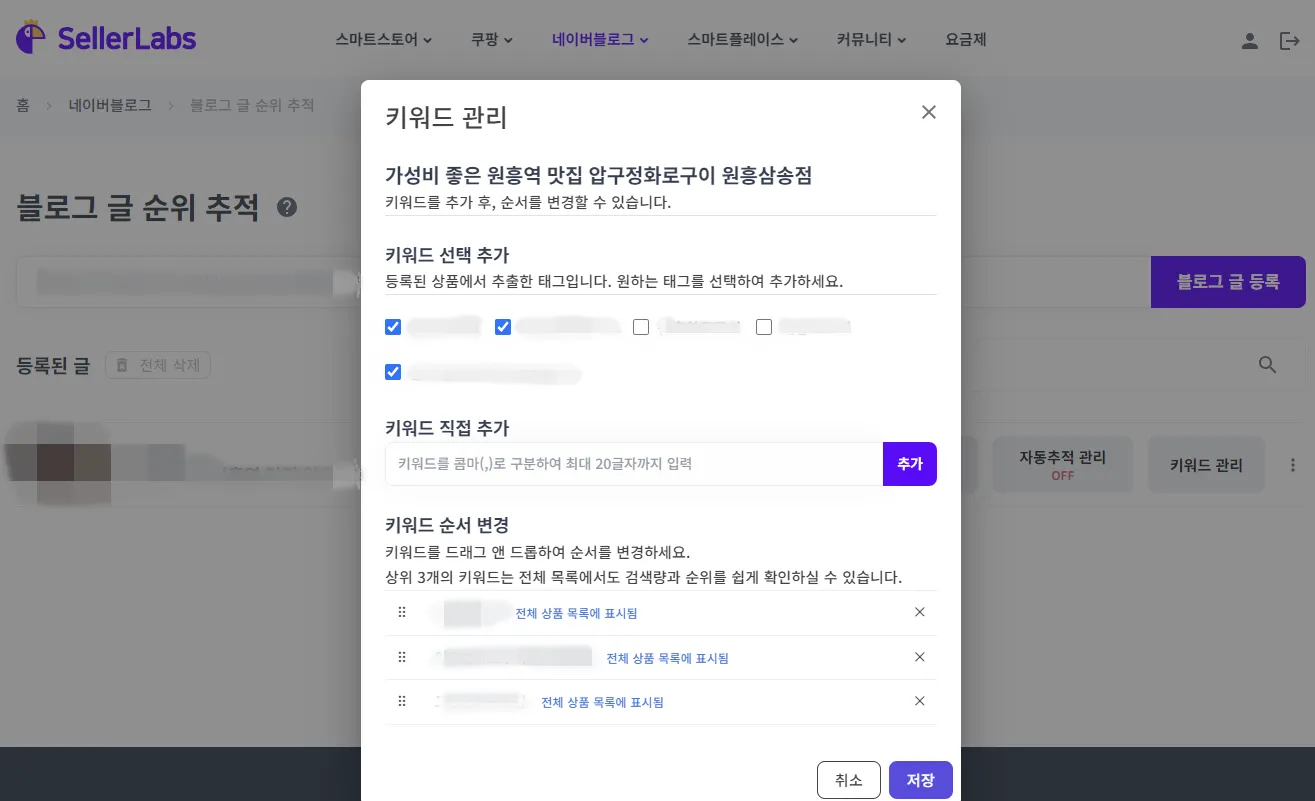Click the 등록된 글 label
The width and height of the screenshot is (1315, 801).
click(54, 366)
